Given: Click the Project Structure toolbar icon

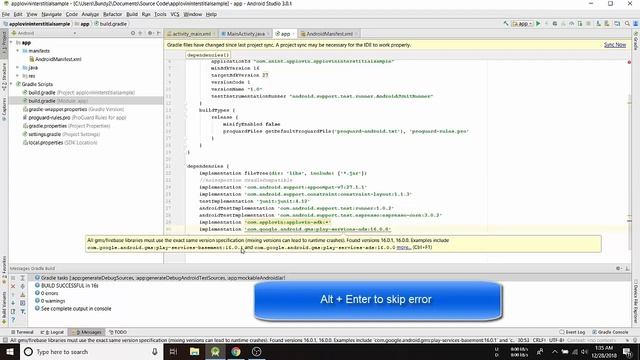Looking at the screenshot, I should point(617,24).
